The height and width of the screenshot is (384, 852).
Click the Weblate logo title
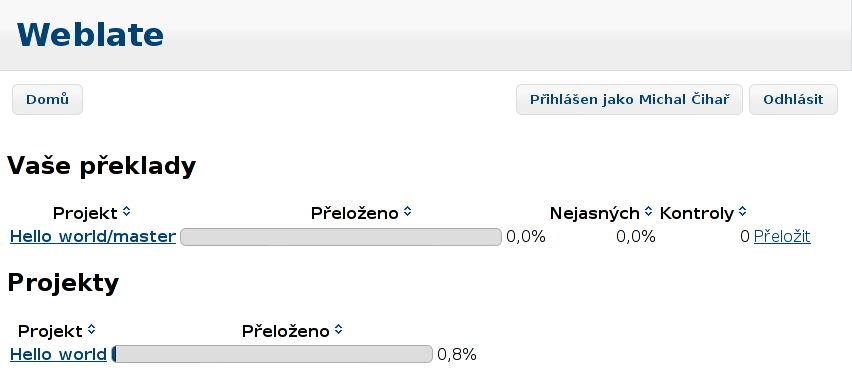click(90, 35)
